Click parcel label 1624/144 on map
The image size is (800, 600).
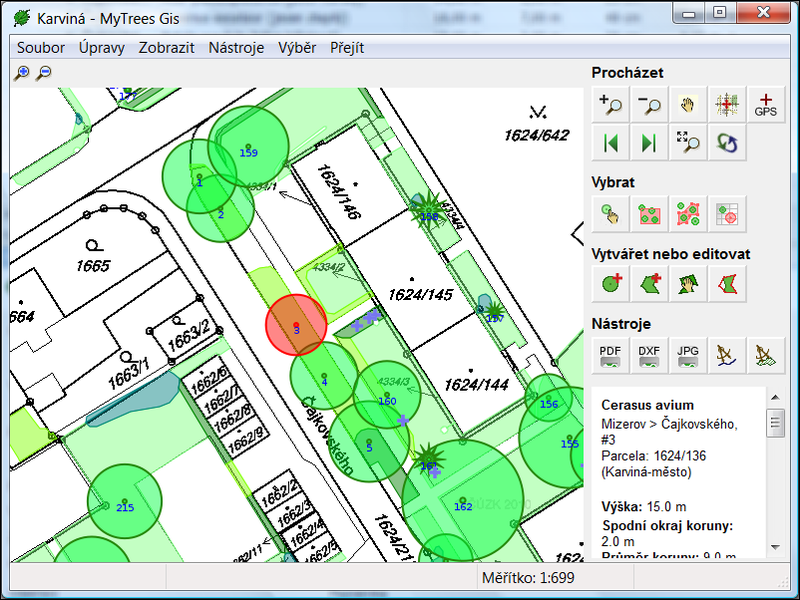coord(476,384)
